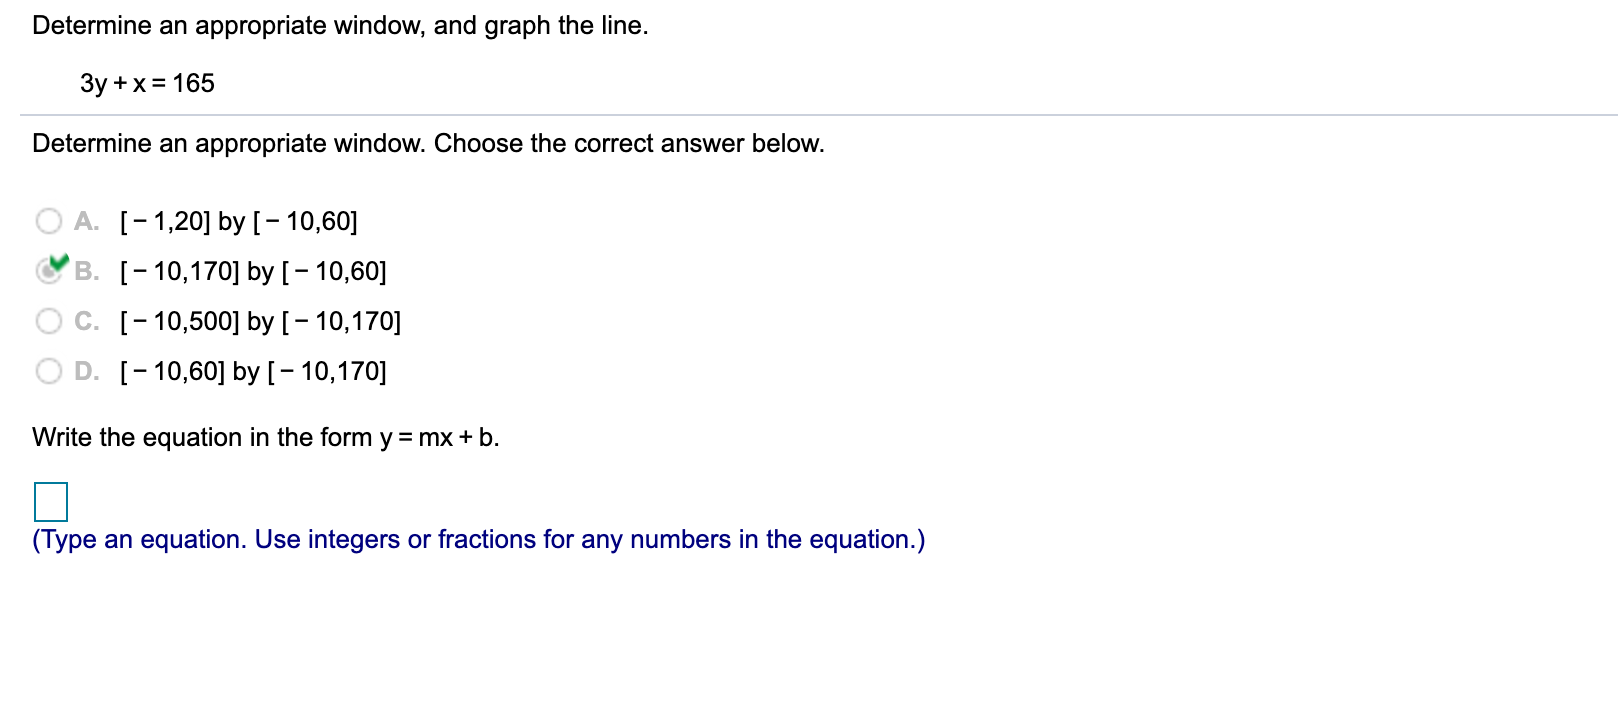Click the option labeled [-10,170] by [-10,60]

[x=252, y=270]
